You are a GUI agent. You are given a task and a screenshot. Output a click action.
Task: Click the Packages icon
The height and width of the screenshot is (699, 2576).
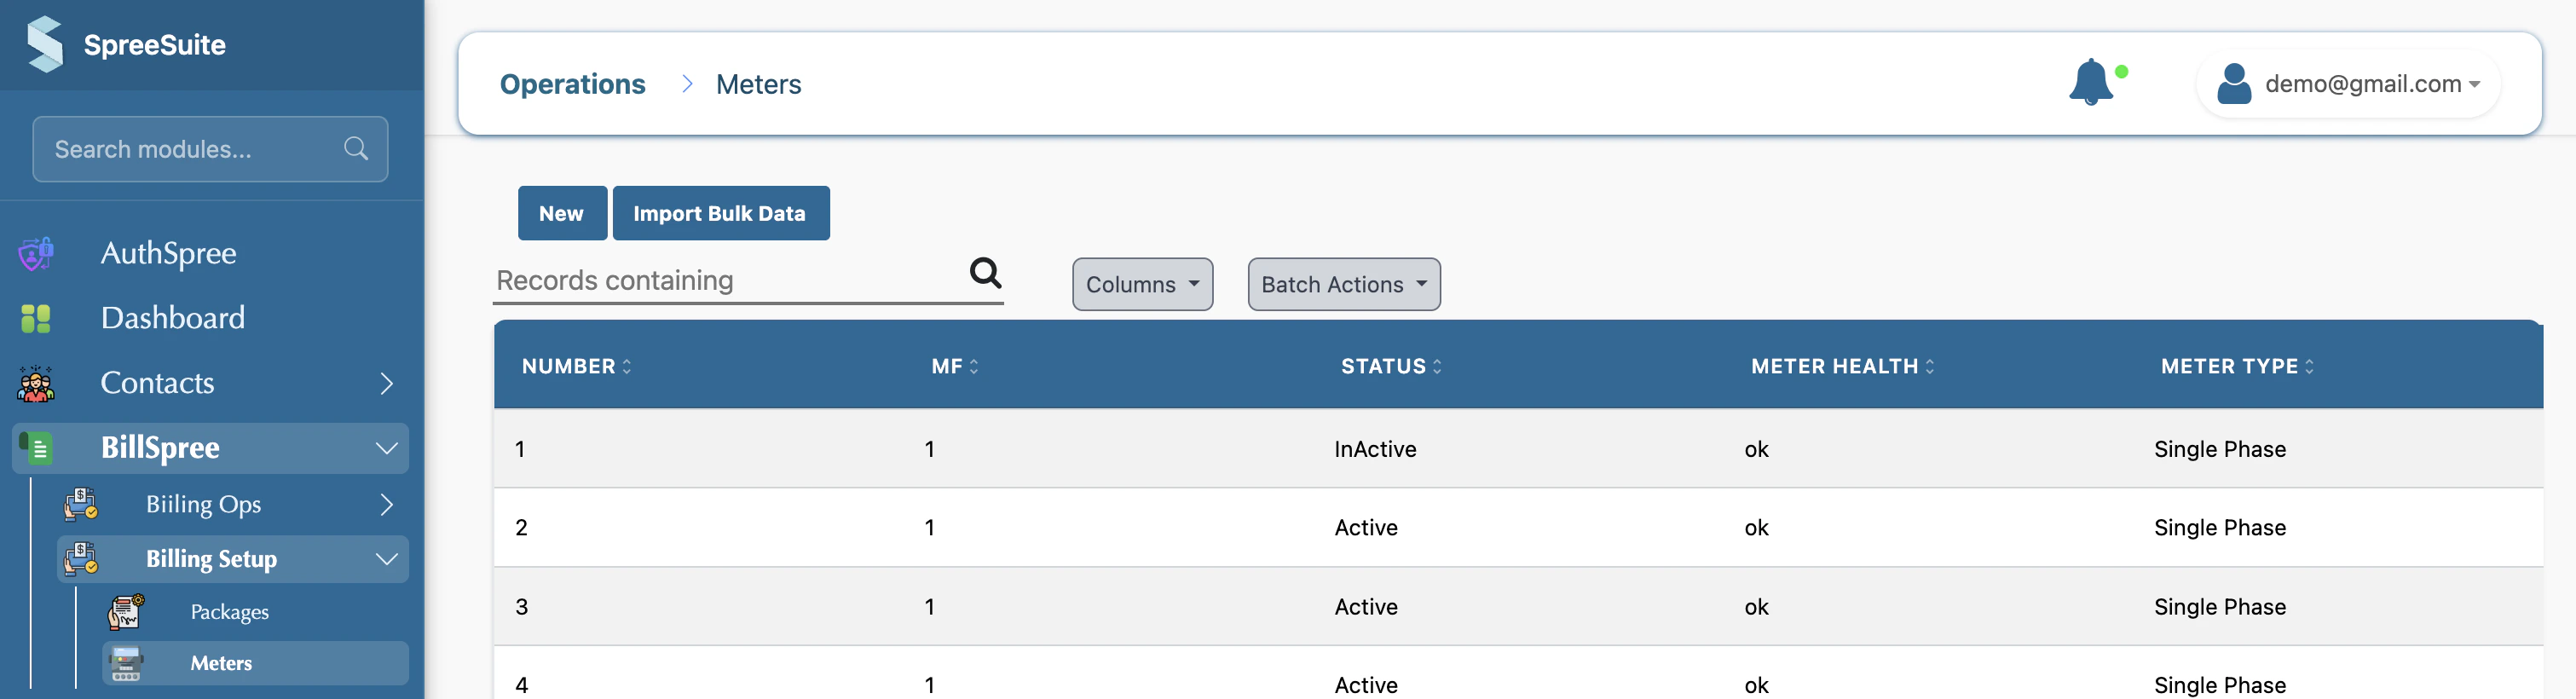(x=126, y=611)
